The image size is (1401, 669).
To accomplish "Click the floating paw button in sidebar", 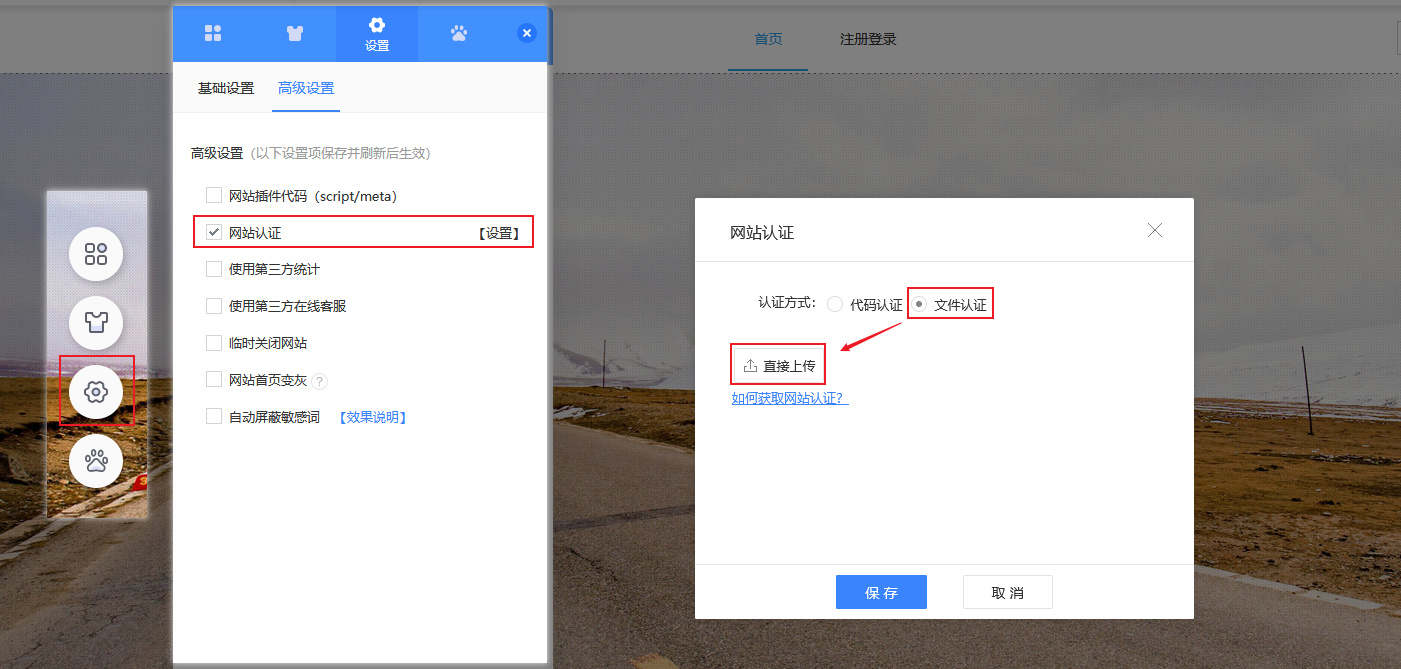I will [x=96, y=461].
